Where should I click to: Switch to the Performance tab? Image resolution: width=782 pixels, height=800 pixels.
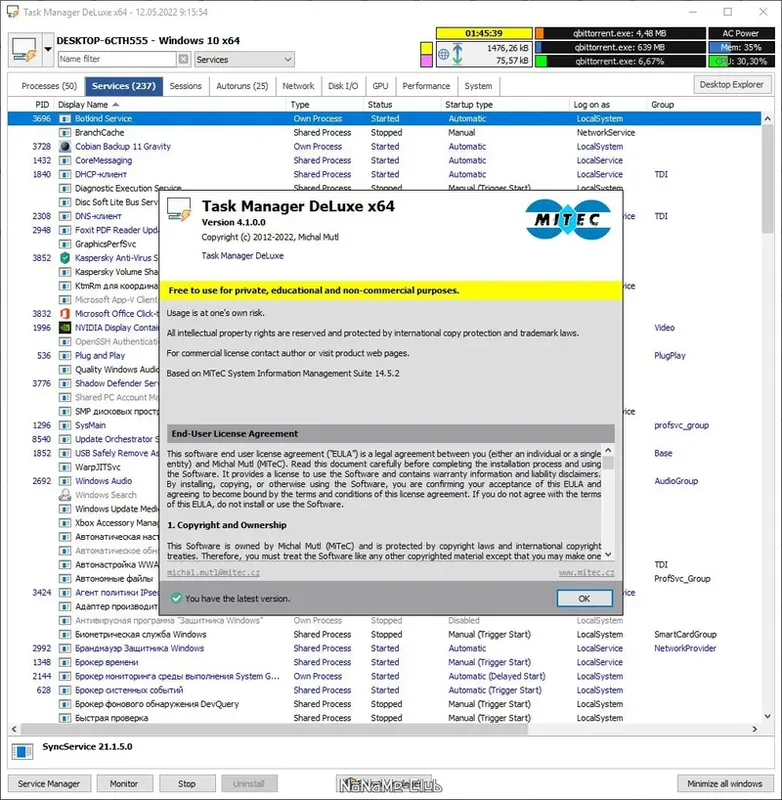click(426, 86)
